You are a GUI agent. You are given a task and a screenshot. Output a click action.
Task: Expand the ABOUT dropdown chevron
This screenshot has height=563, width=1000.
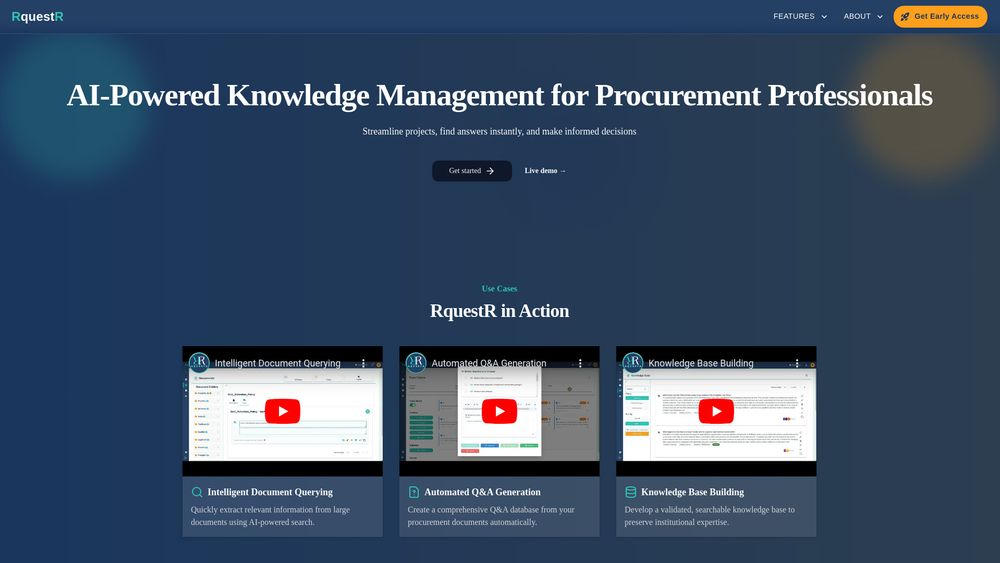(880, 17)
